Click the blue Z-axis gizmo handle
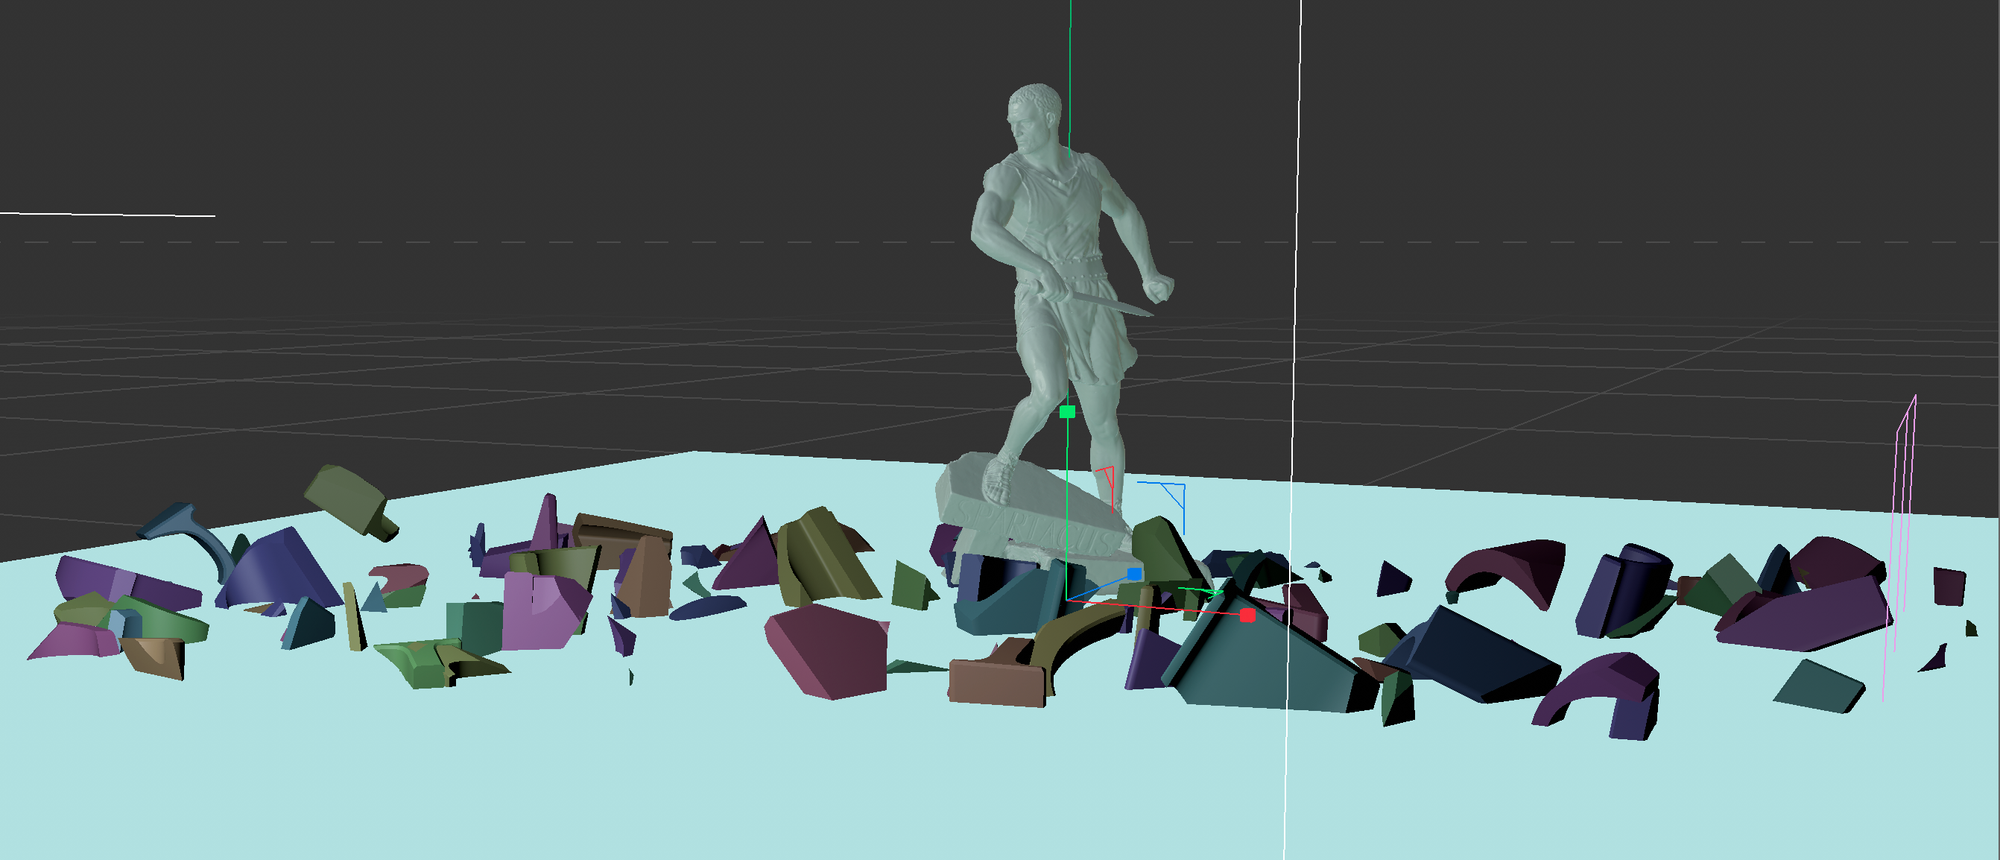This screenshot has width=2000, height=860. (x=1134, y=574)
